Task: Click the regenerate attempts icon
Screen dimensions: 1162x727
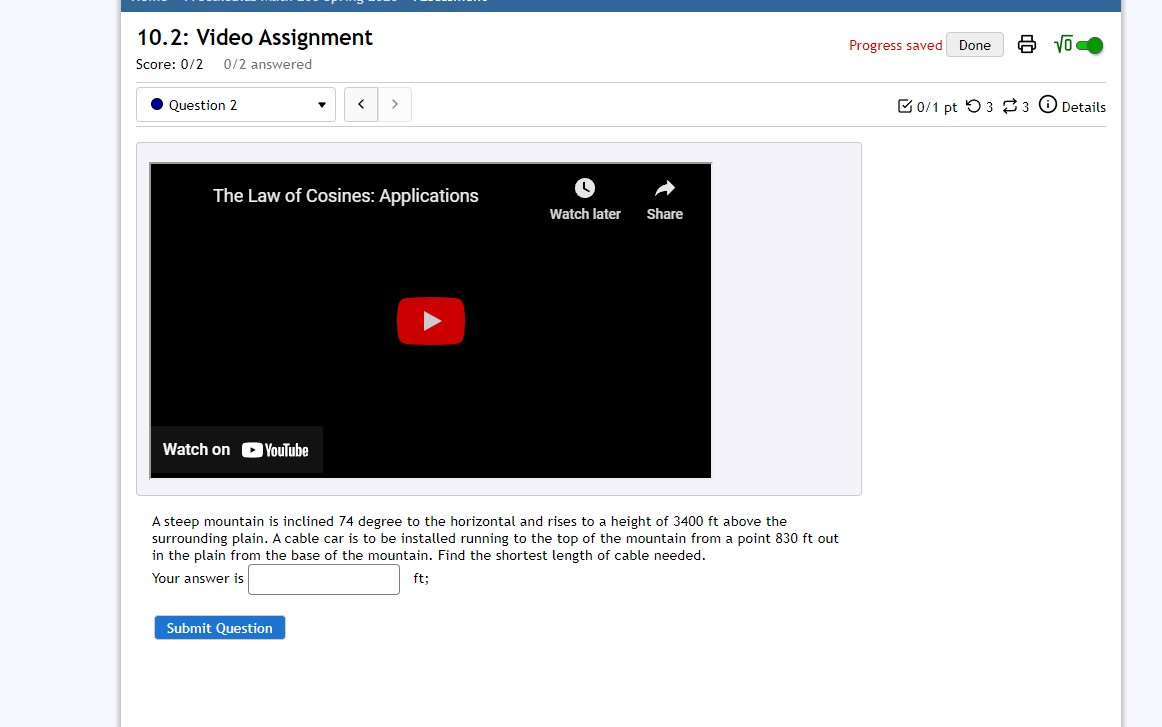Action: [x=1009, y=106]
